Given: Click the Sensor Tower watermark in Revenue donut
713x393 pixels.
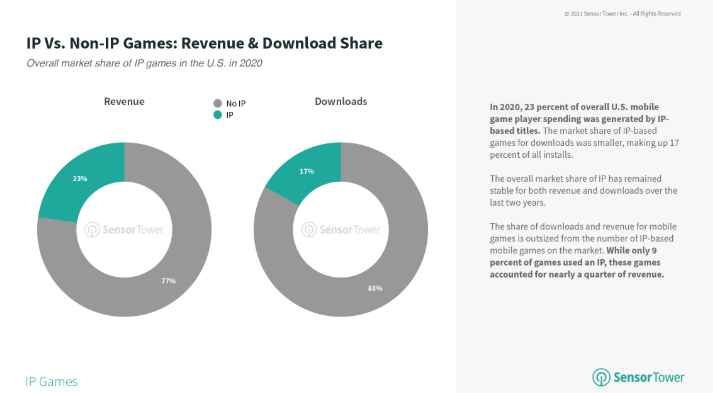Looking at the screenshot, I should (x=124, y=230).
